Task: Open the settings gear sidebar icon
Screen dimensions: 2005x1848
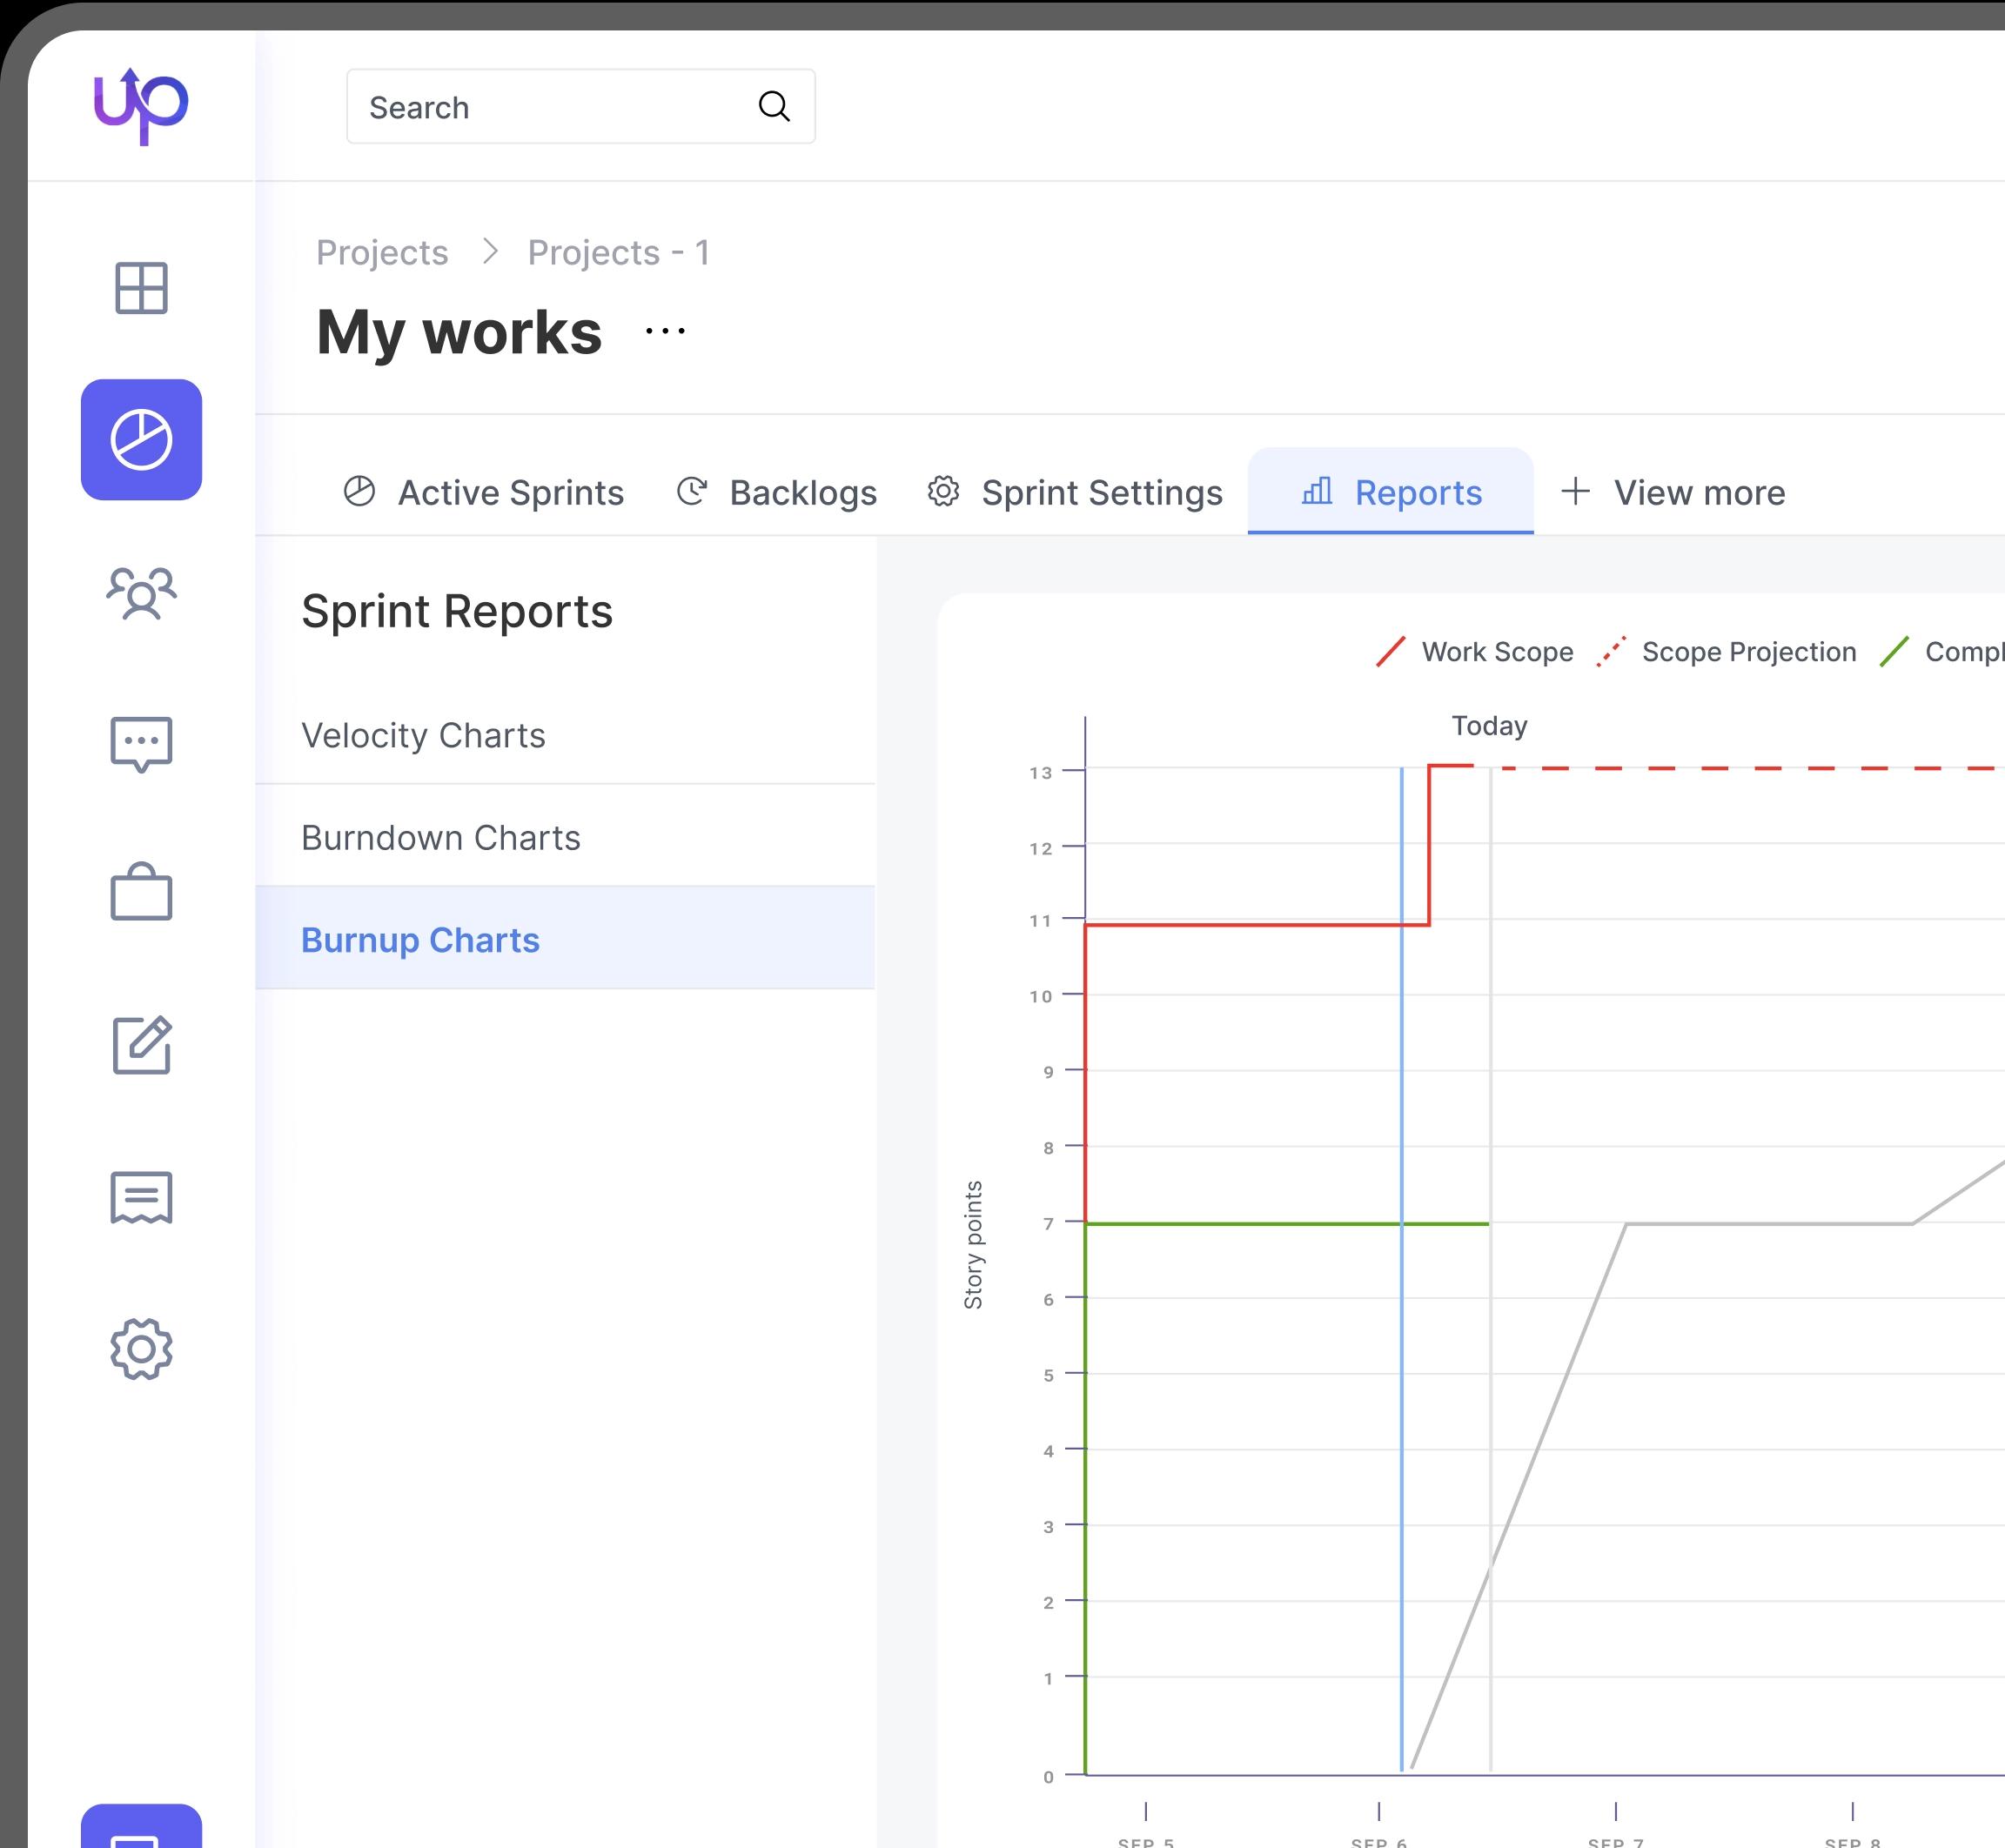Action: click(141, 1349)
